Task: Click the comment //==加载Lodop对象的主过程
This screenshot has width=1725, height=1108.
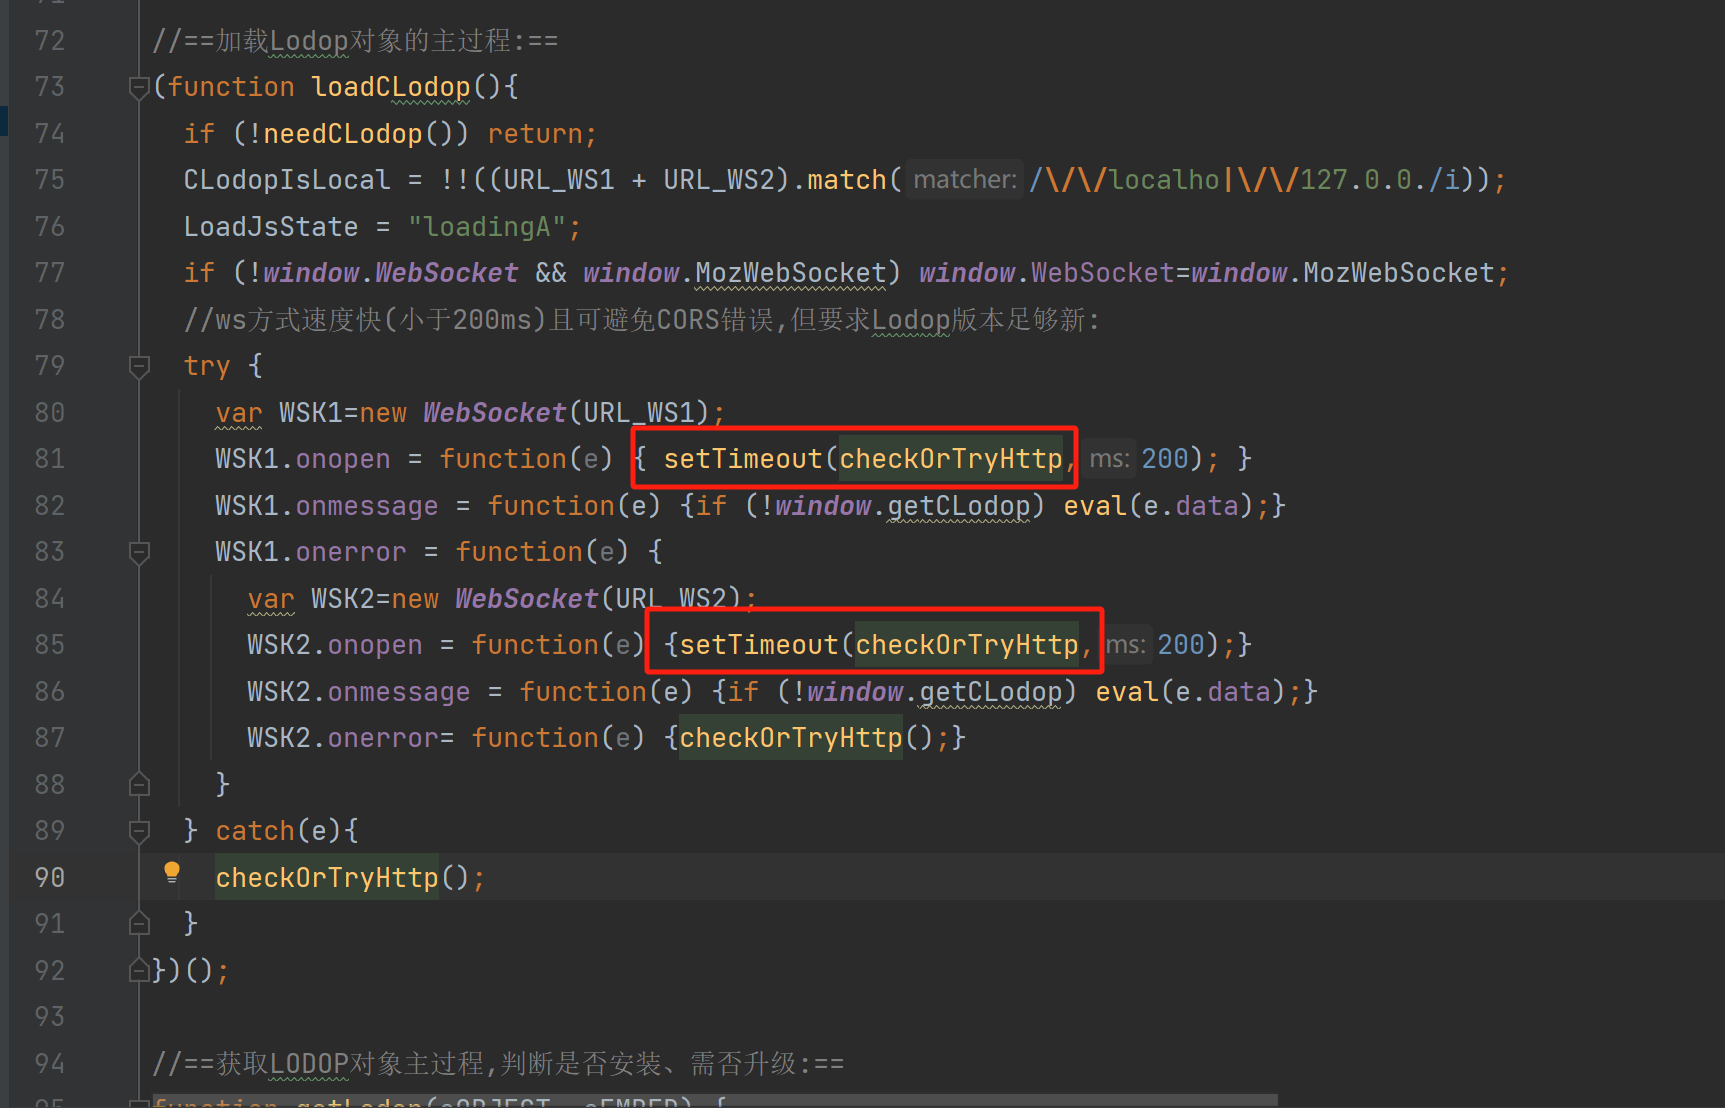Action: click(x=355, y=41)
